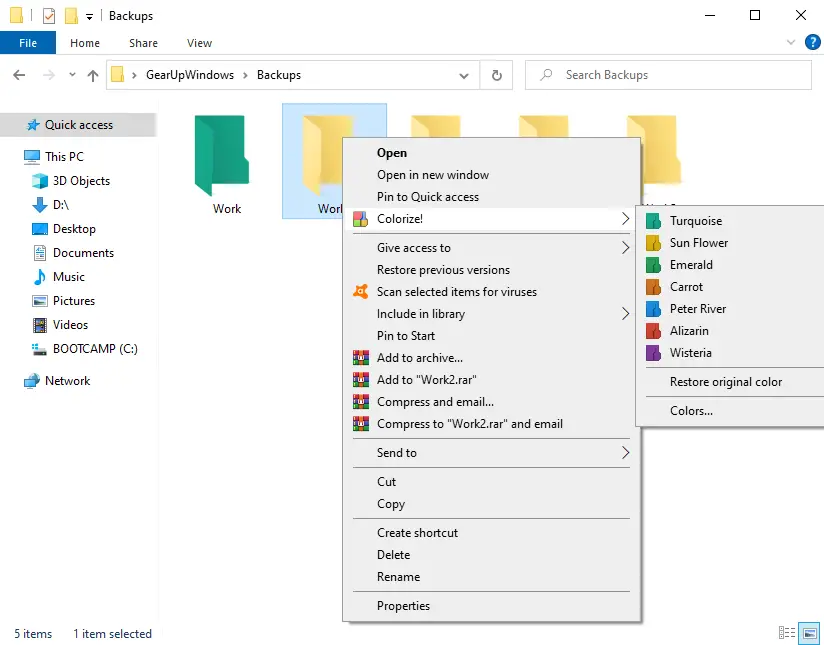Click the Forward navigation arrow

pyautogui.click(x=49, y=75)
